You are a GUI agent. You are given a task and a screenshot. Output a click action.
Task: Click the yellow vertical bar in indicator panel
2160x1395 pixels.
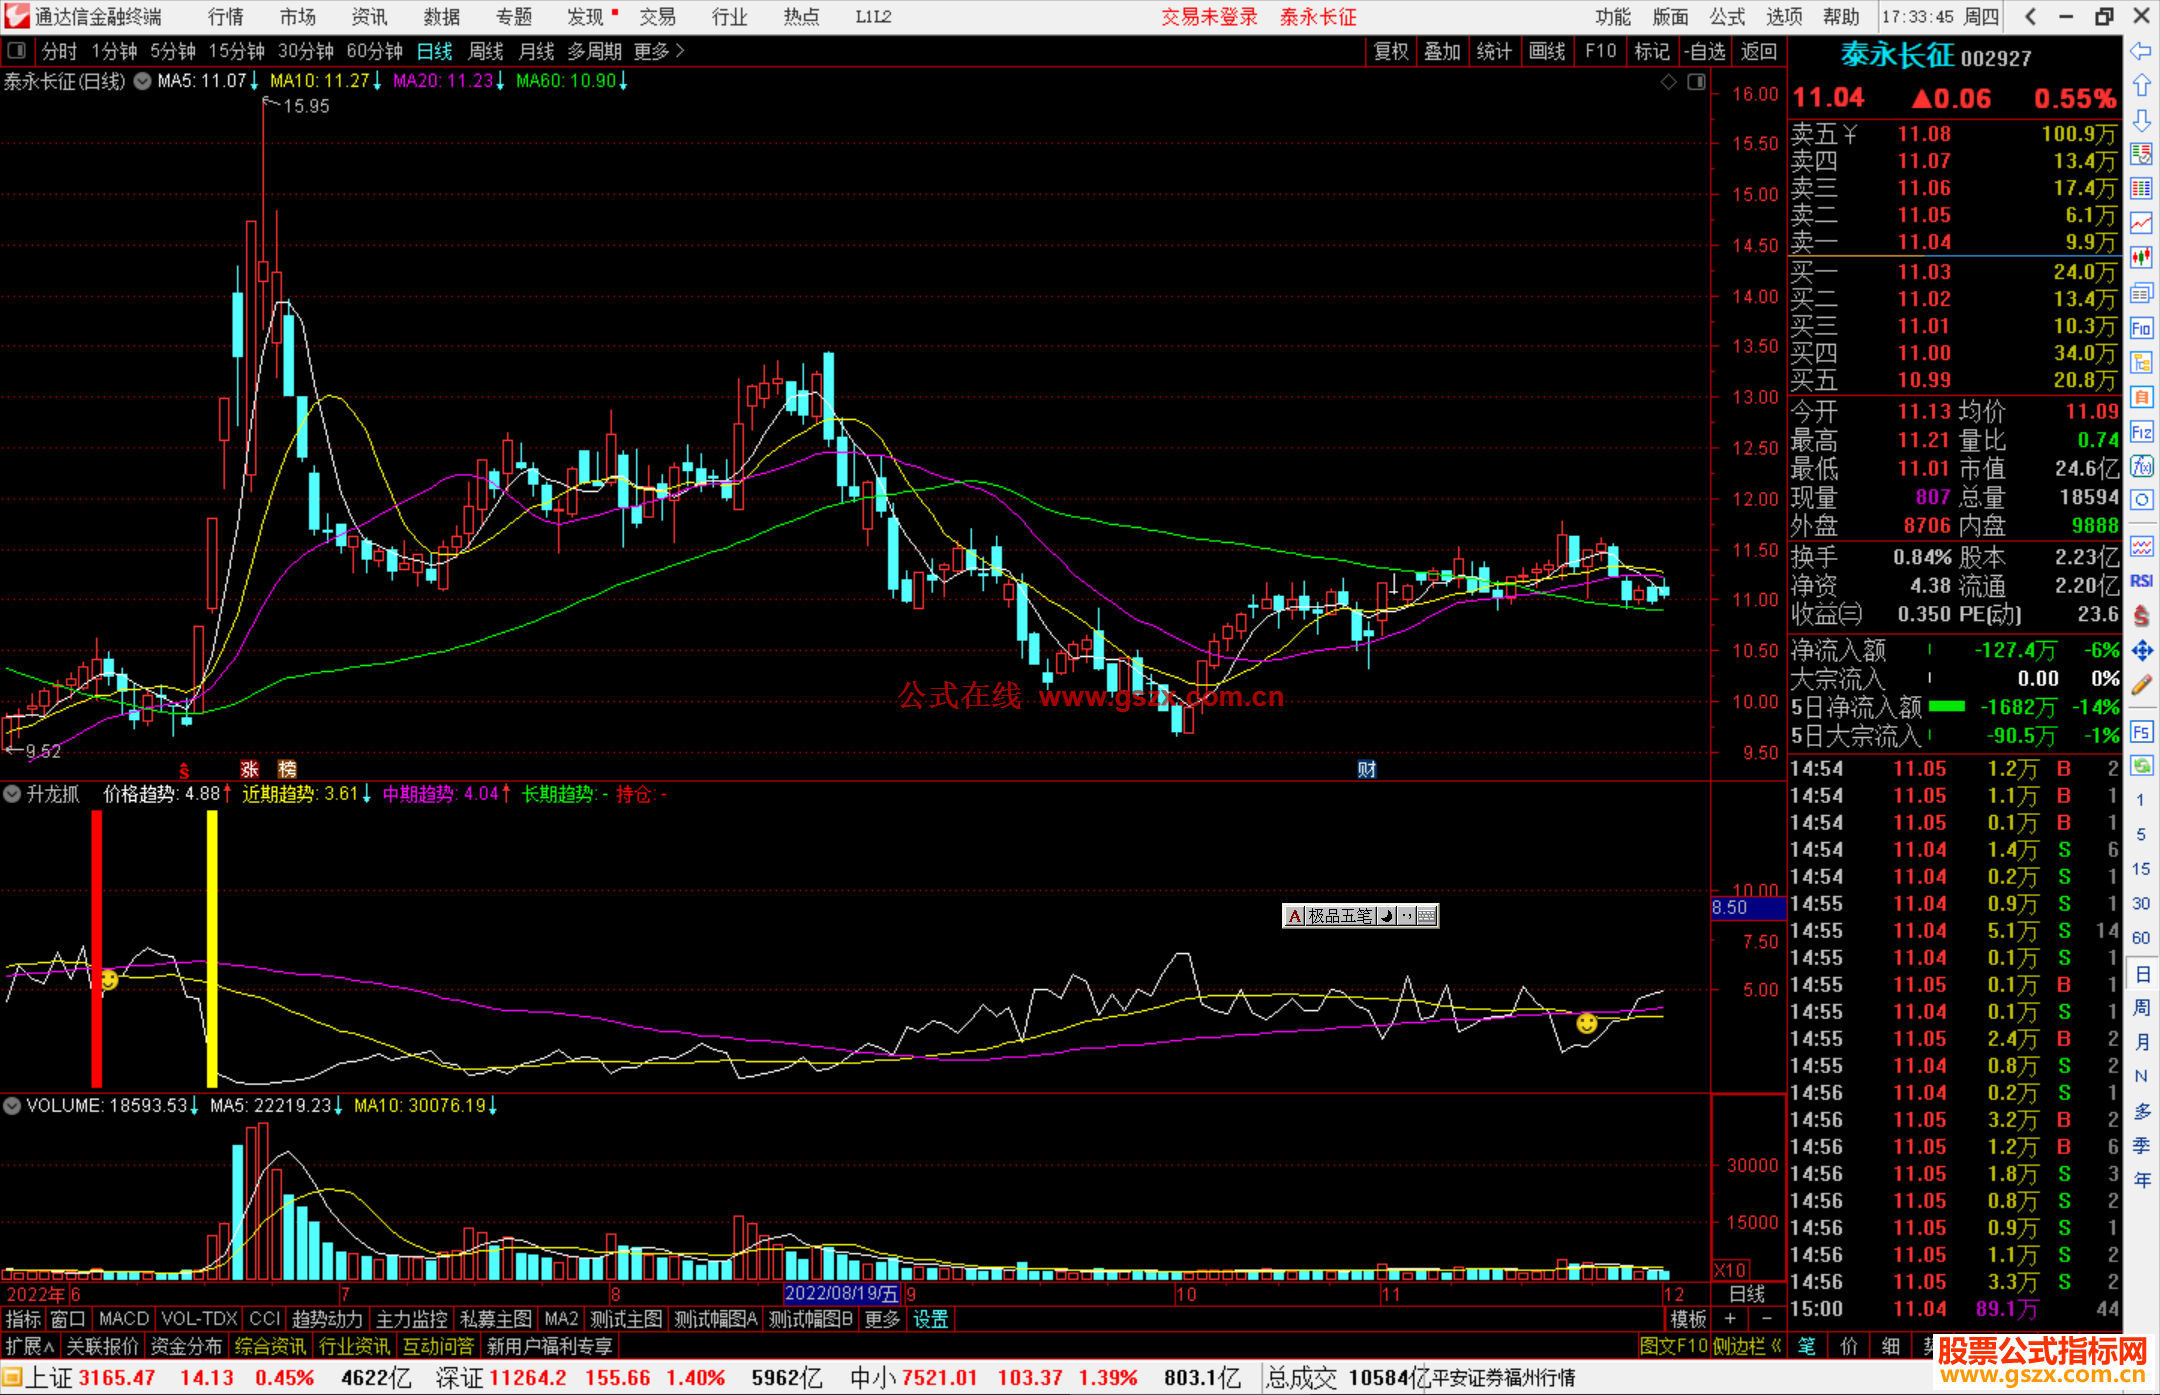click(x=212, y=948)
